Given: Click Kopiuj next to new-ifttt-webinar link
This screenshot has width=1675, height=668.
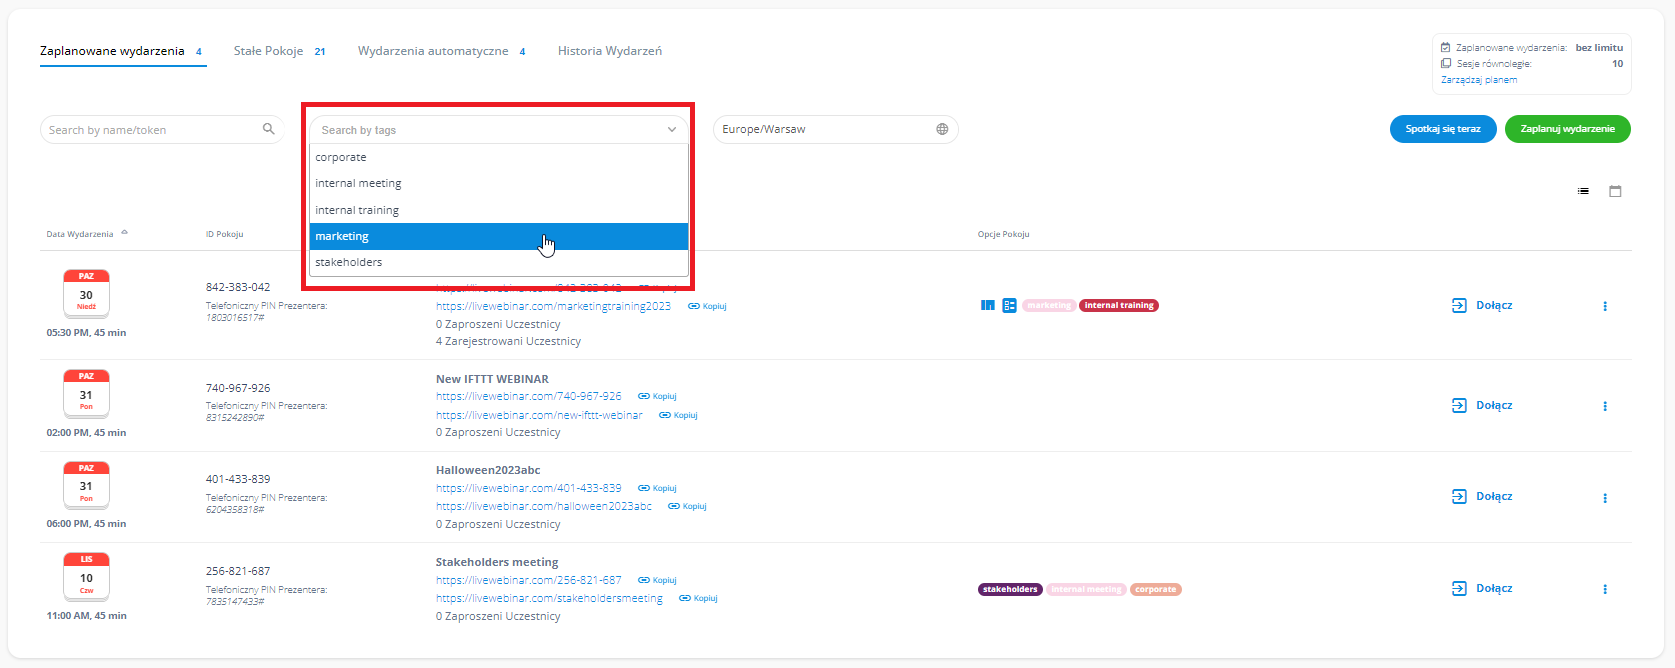Looking at the screenshot, I should coord(678,415).
